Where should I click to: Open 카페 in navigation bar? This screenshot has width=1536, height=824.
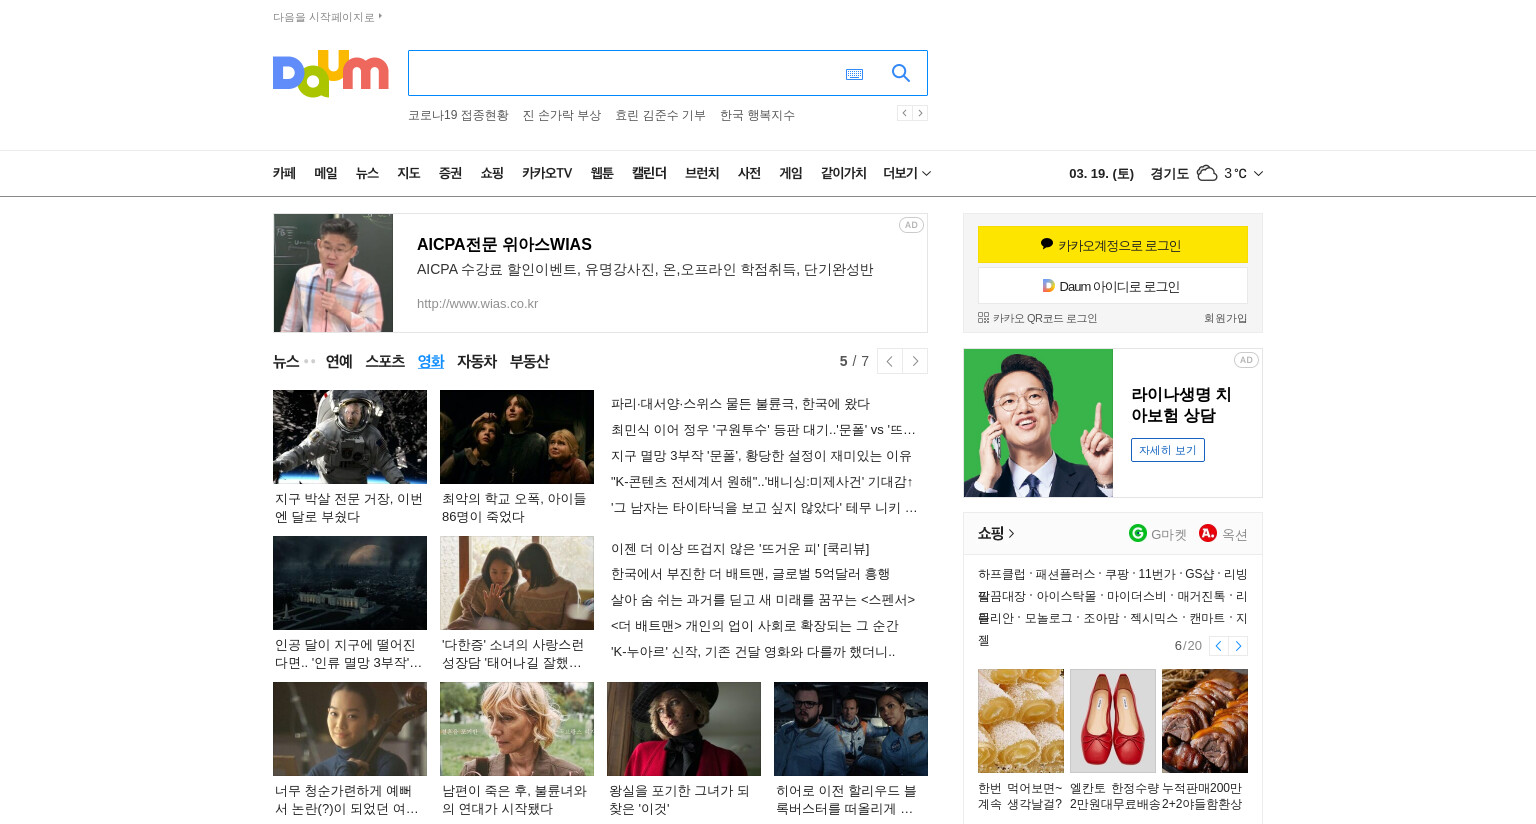pos(284,173)
